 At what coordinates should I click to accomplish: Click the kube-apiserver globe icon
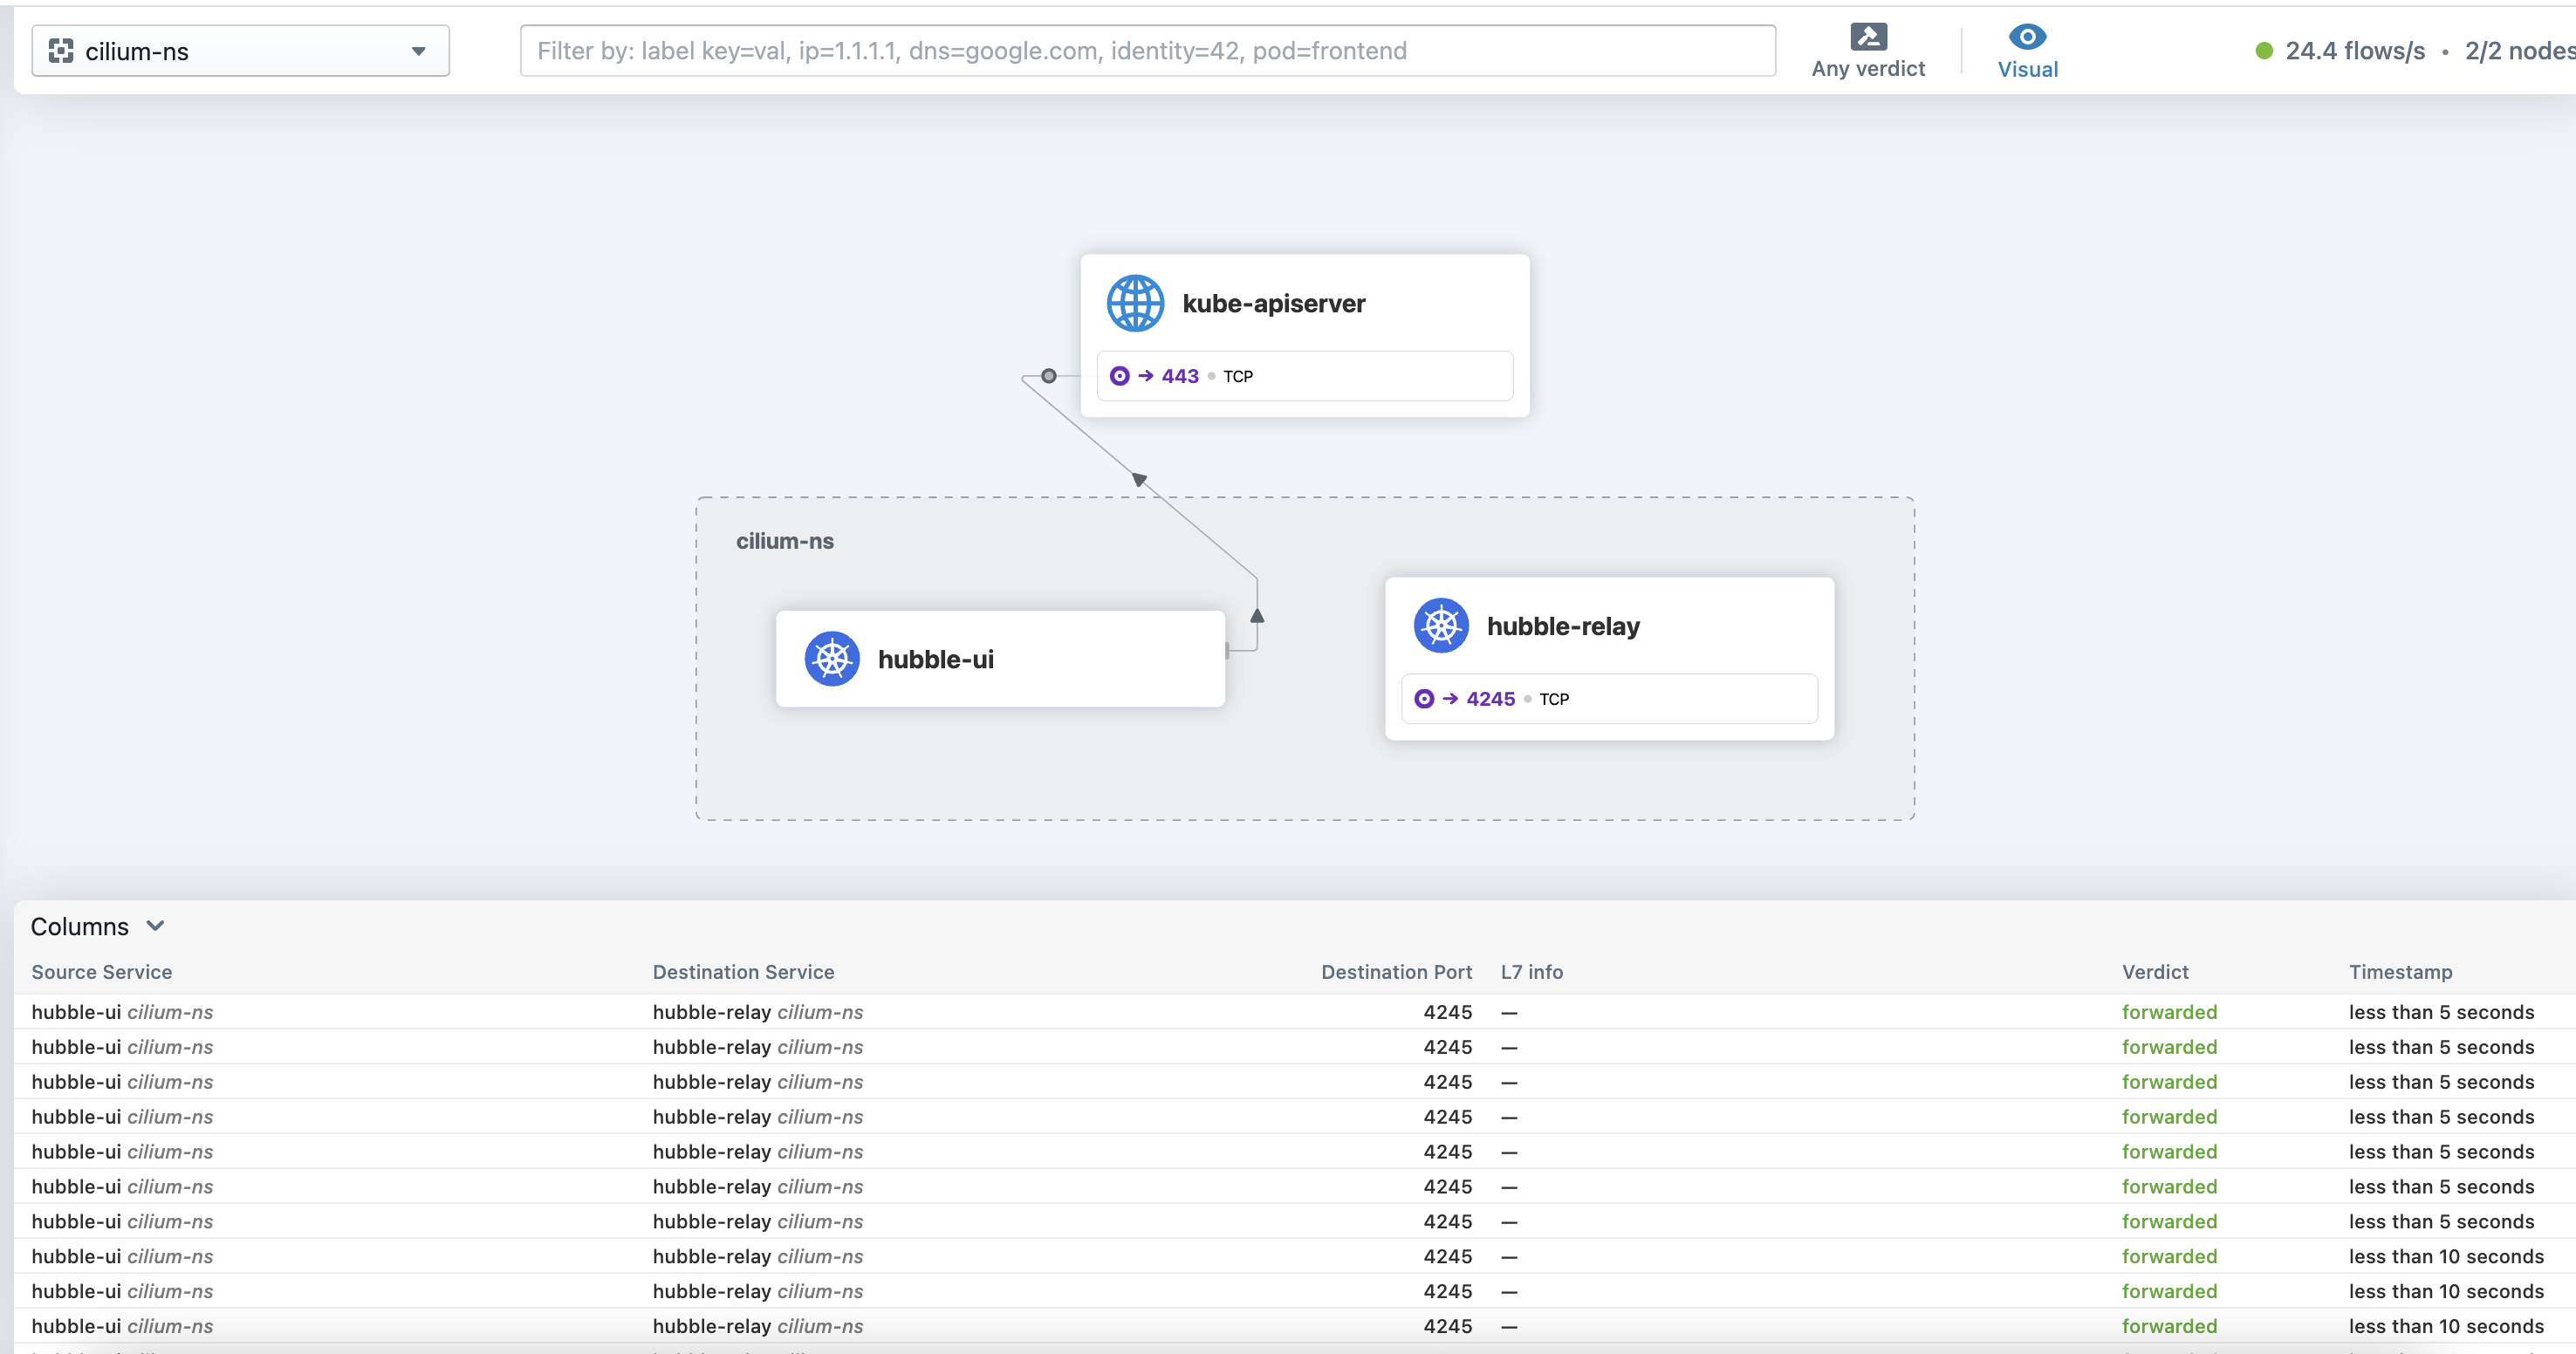pyautogui.click(x=1135, y=303)
